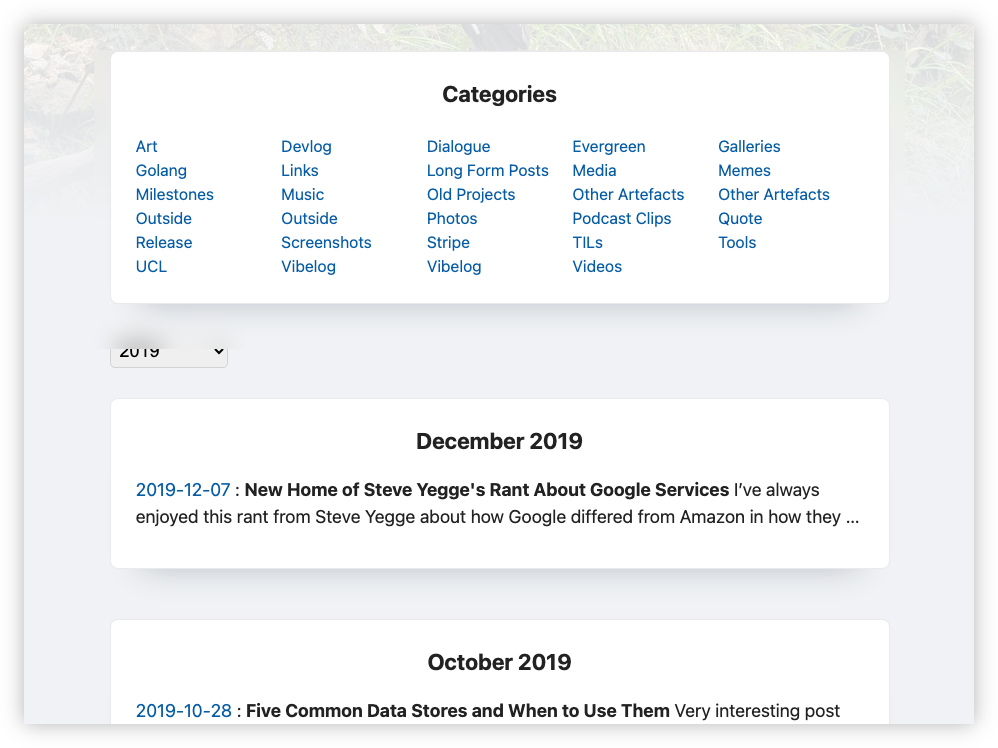Open the Stripe category
The image size is (998, 748).
(x=448, y=243)
